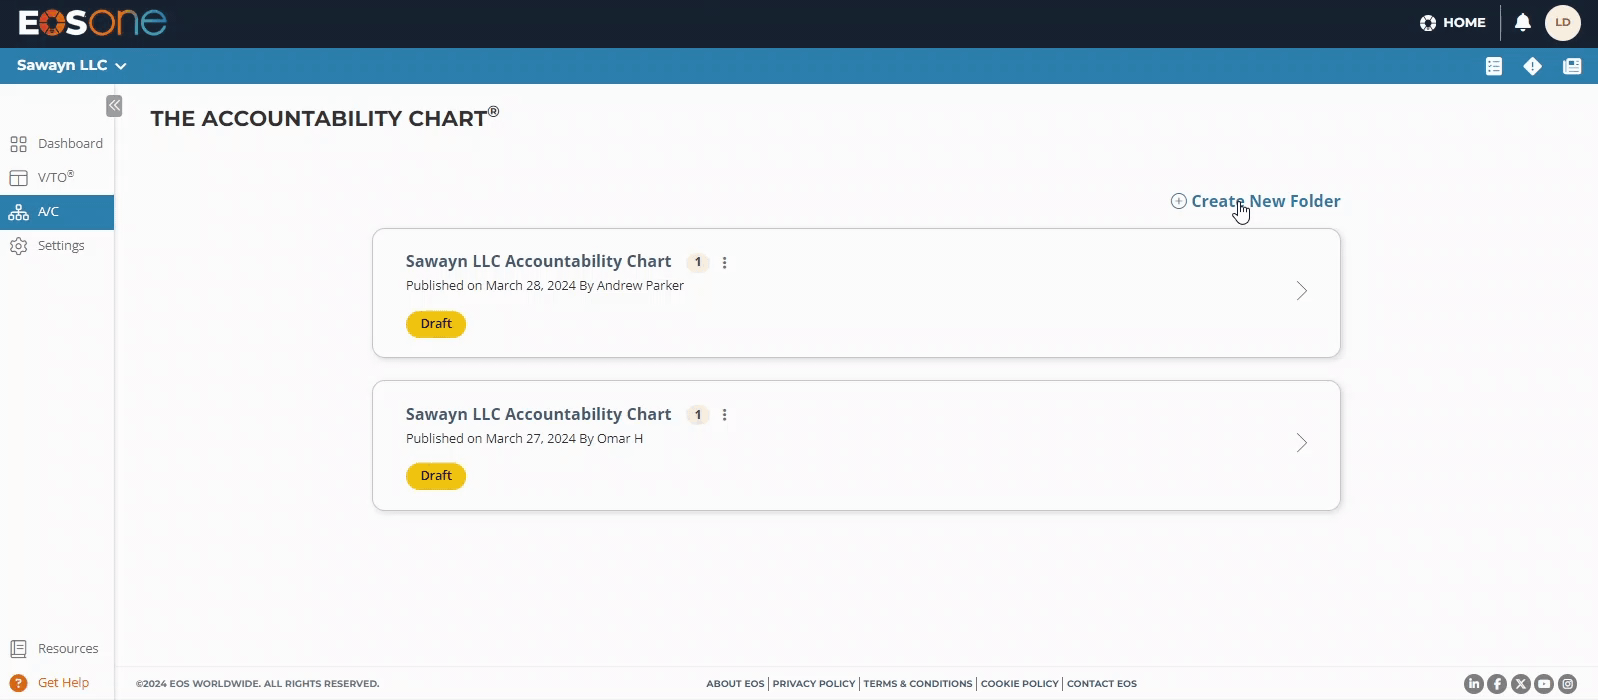The width and height of the screenshot is (1598, 700).
Task: Click the HOME lifebuoy icon
Action: click(x=1428, y=23)
